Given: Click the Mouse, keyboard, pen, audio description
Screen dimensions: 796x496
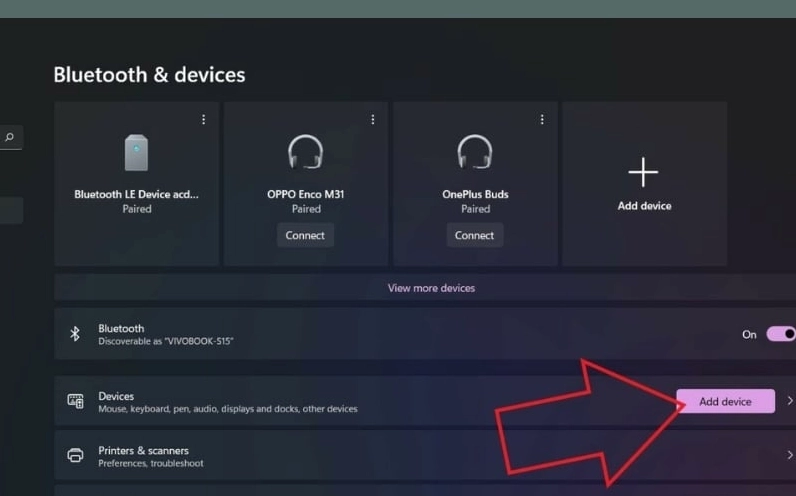Looking at the screenshot, I should pyautogui.click(x=228, y=409).
